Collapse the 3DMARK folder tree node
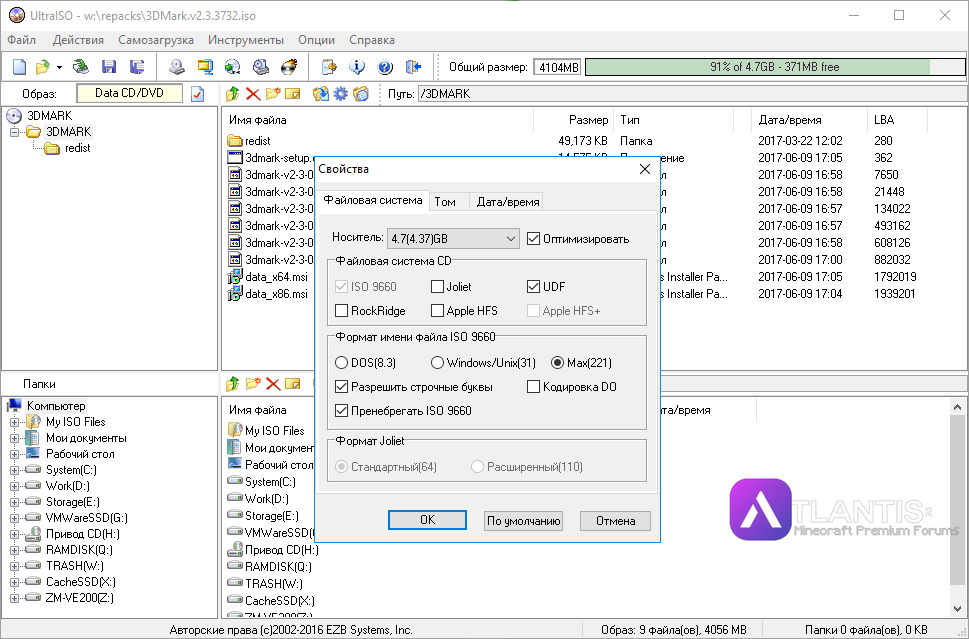The height and width of the screenshot is (639, 969). click(x=14, y=132)
